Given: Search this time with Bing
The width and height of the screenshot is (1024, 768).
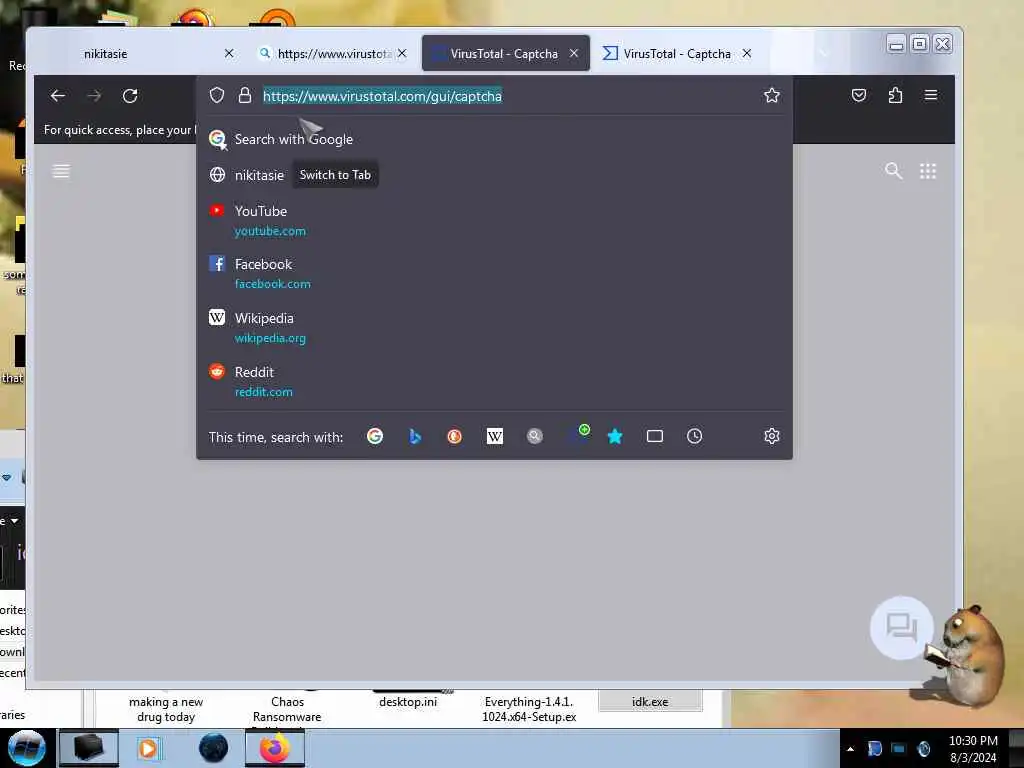Looking at the screenshot, I should point(415,436).
